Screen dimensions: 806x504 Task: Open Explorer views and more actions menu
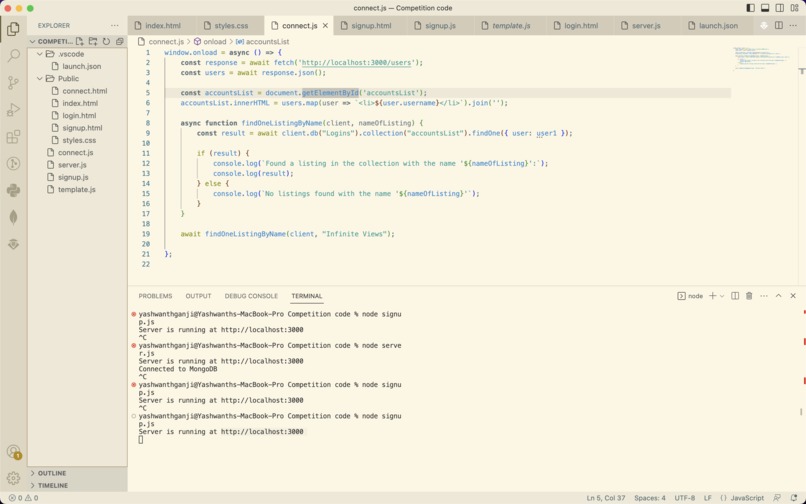click(115, 25)
